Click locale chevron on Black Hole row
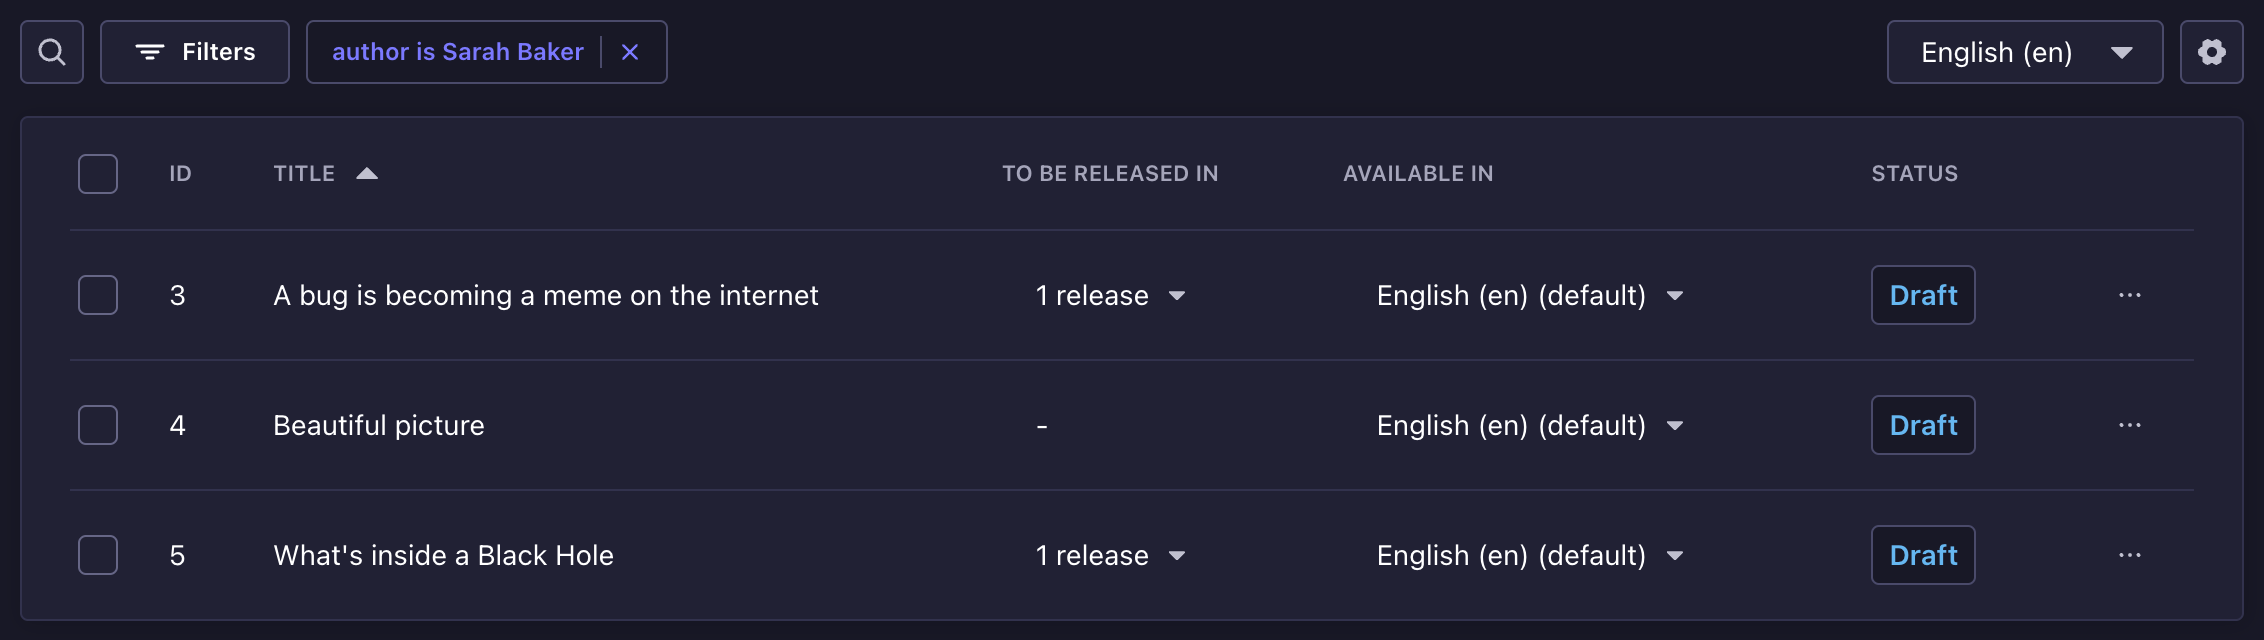This screenshot has height=640, width=2264. pyautogui.click(x=1675, y=556)
